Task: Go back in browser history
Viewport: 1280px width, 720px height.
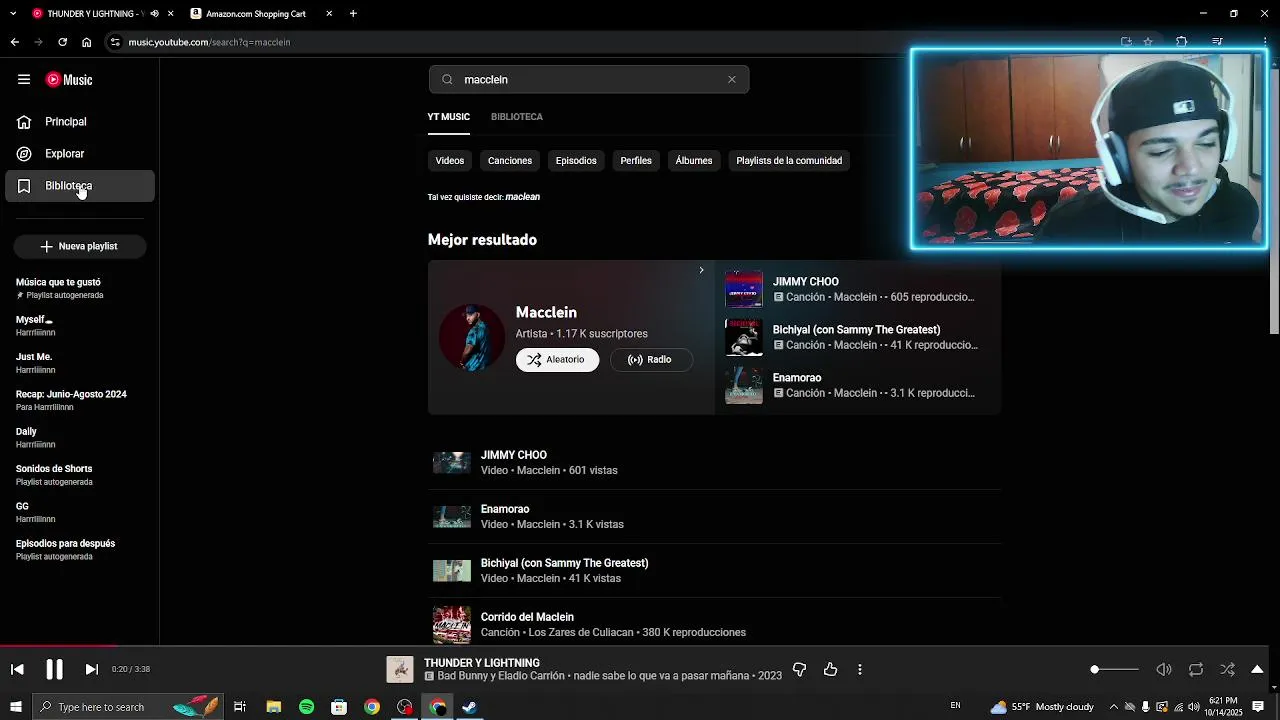Action: pos(15,42)
